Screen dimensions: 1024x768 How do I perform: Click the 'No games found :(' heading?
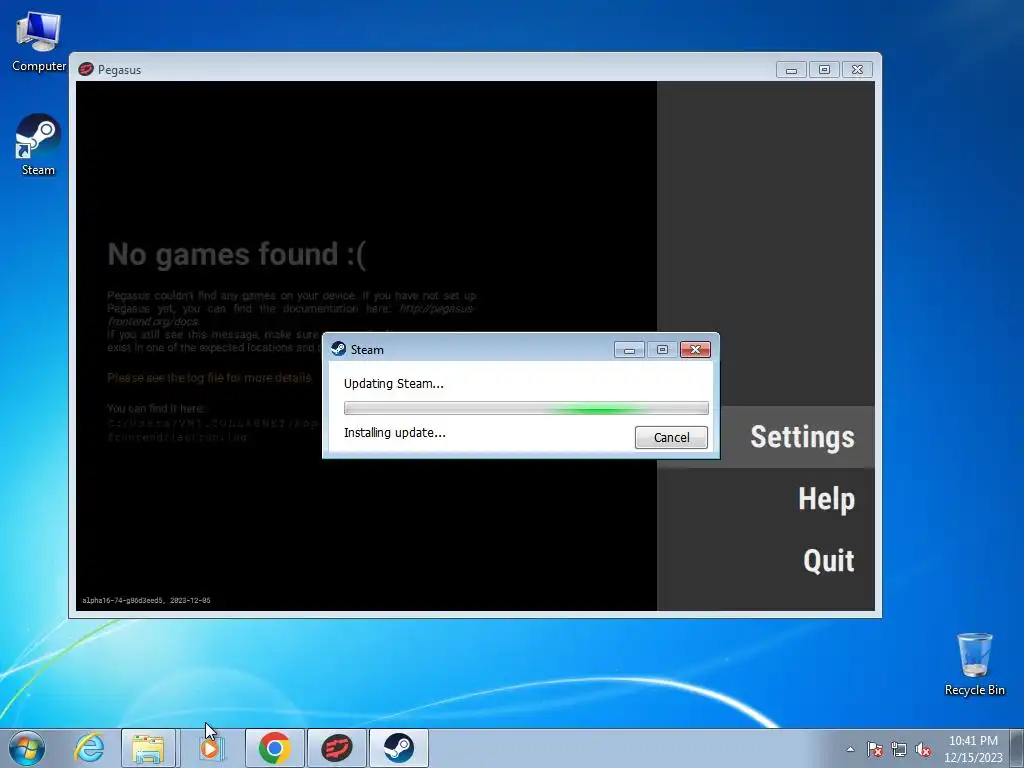[236, 255]
